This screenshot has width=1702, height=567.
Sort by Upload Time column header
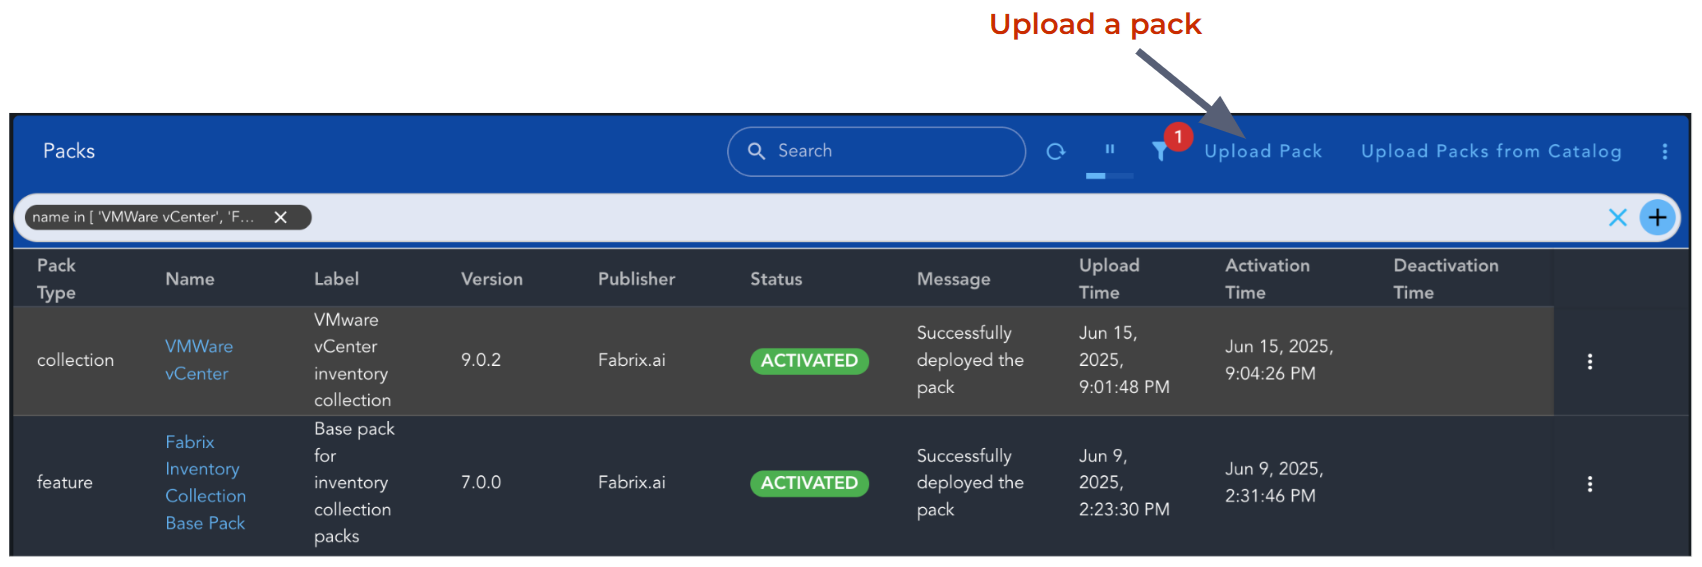click(x=1108, y=279)
